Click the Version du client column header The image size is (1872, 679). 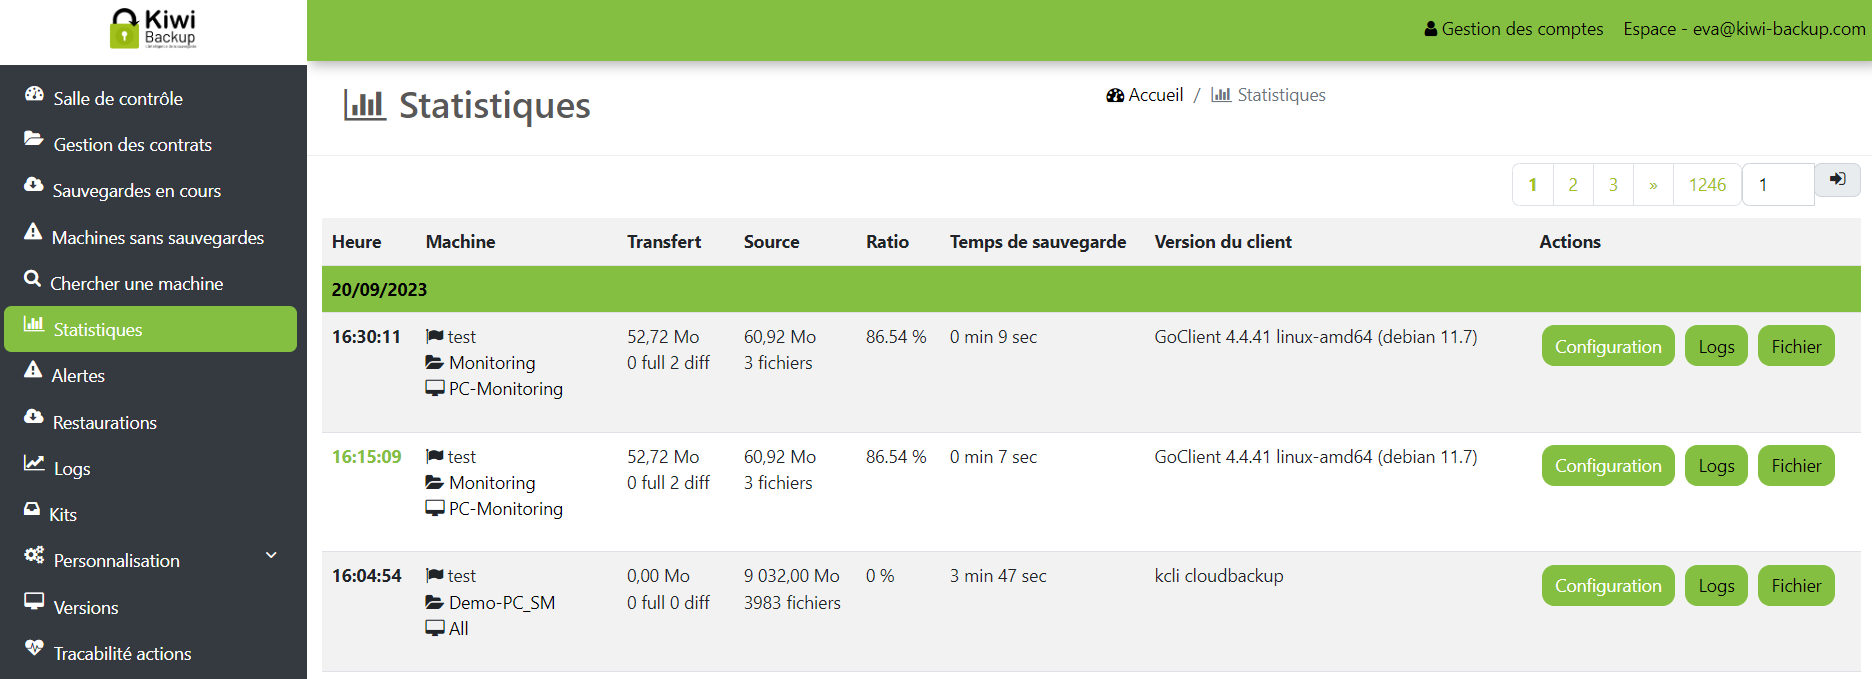click(1223, 241)
